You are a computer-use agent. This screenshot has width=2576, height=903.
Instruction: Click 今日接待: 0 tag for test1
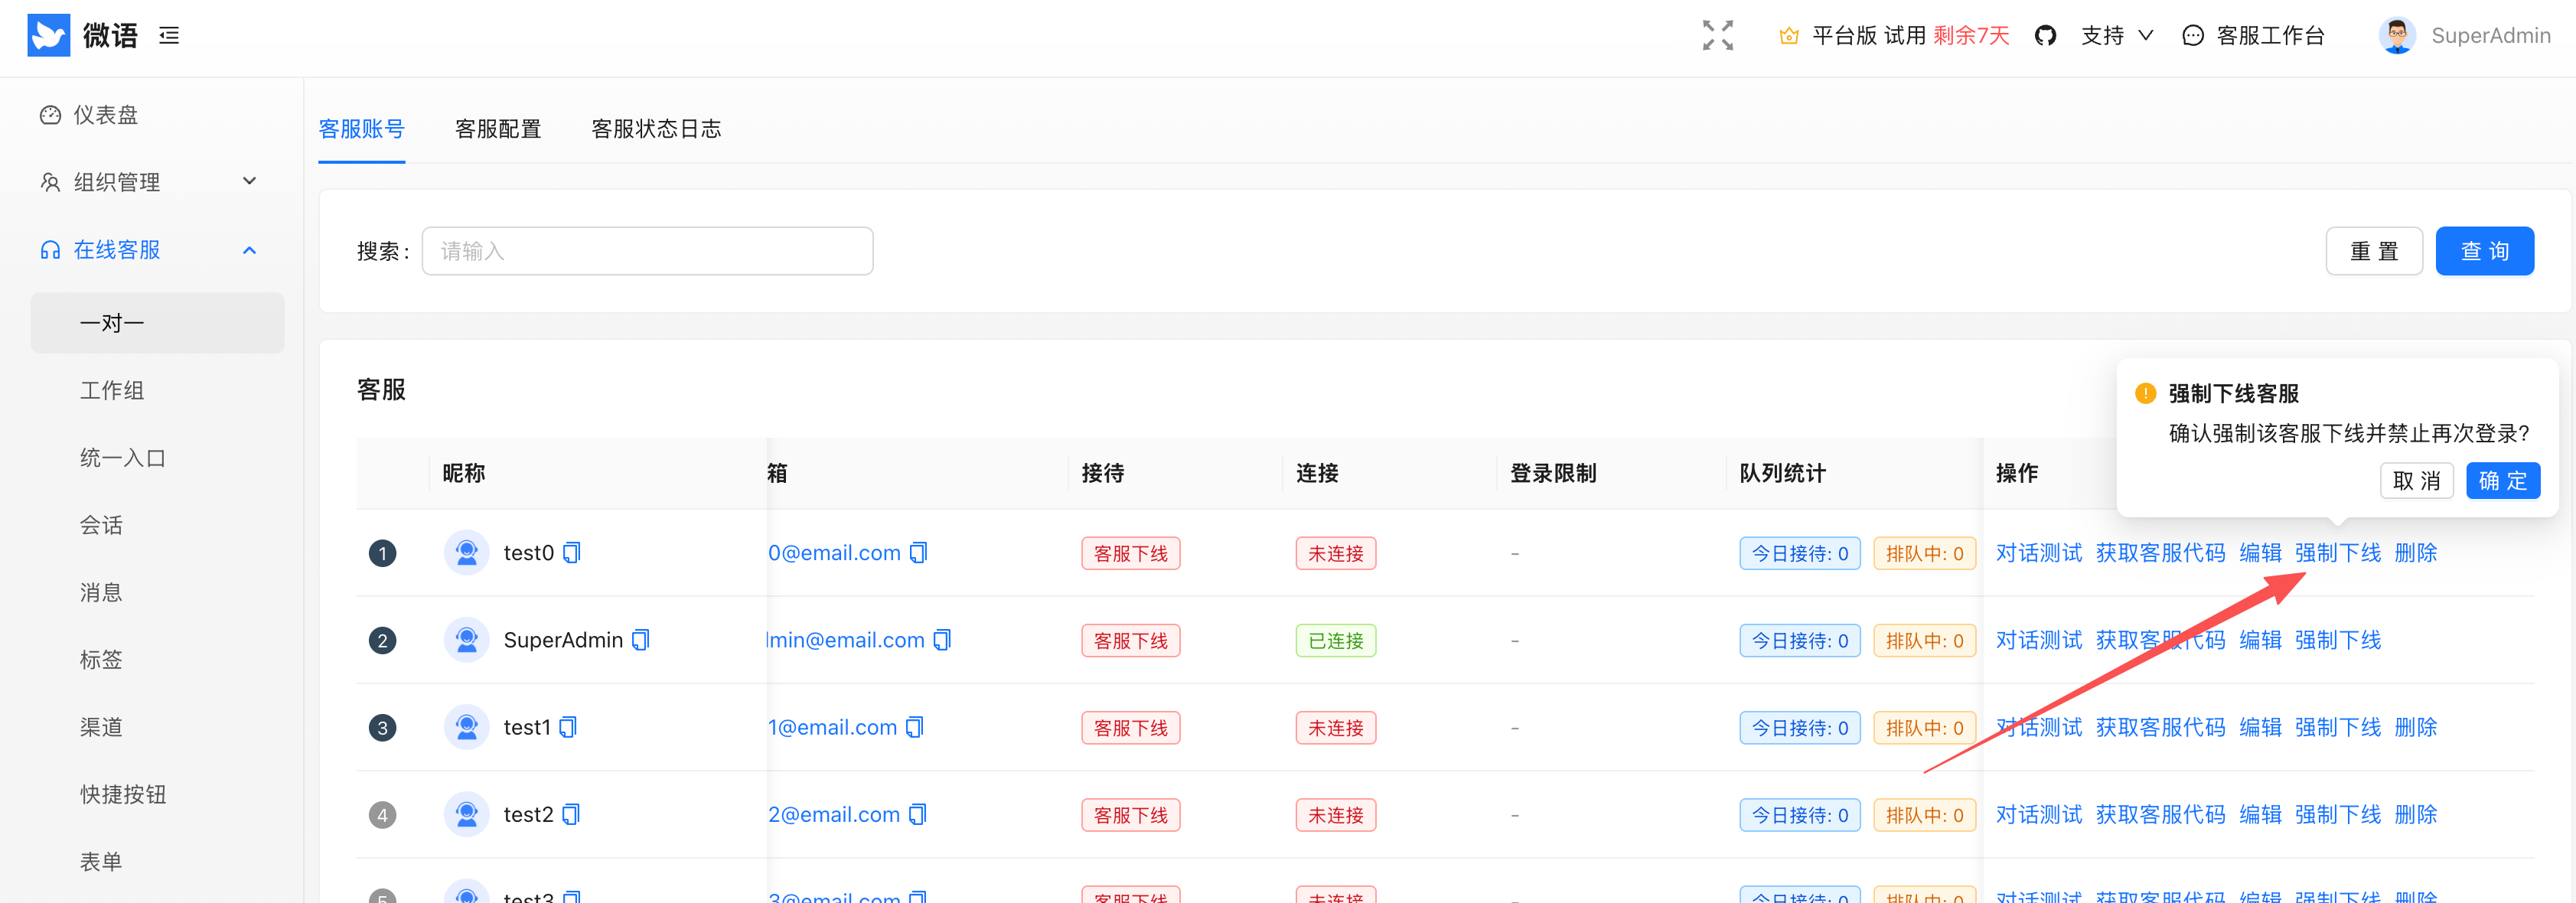click(x=1799, y=728)
